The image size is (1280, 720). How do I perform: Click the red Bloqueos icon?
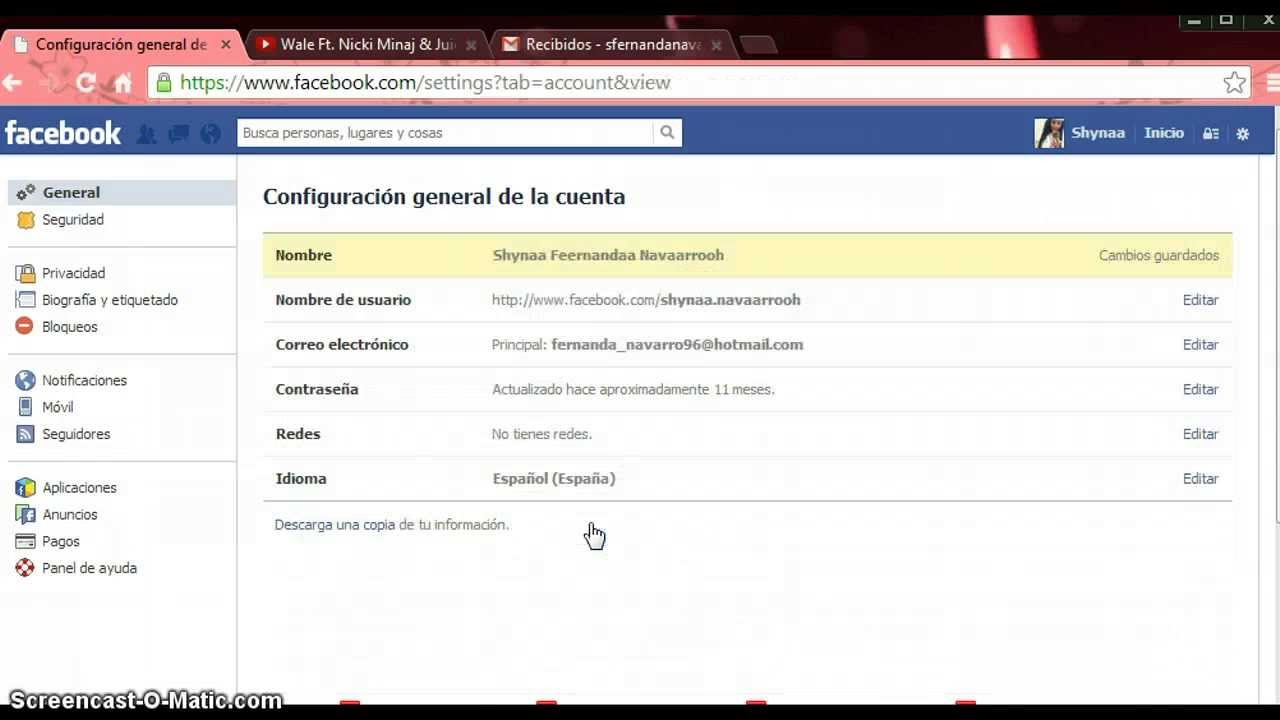tap(26, 327)
